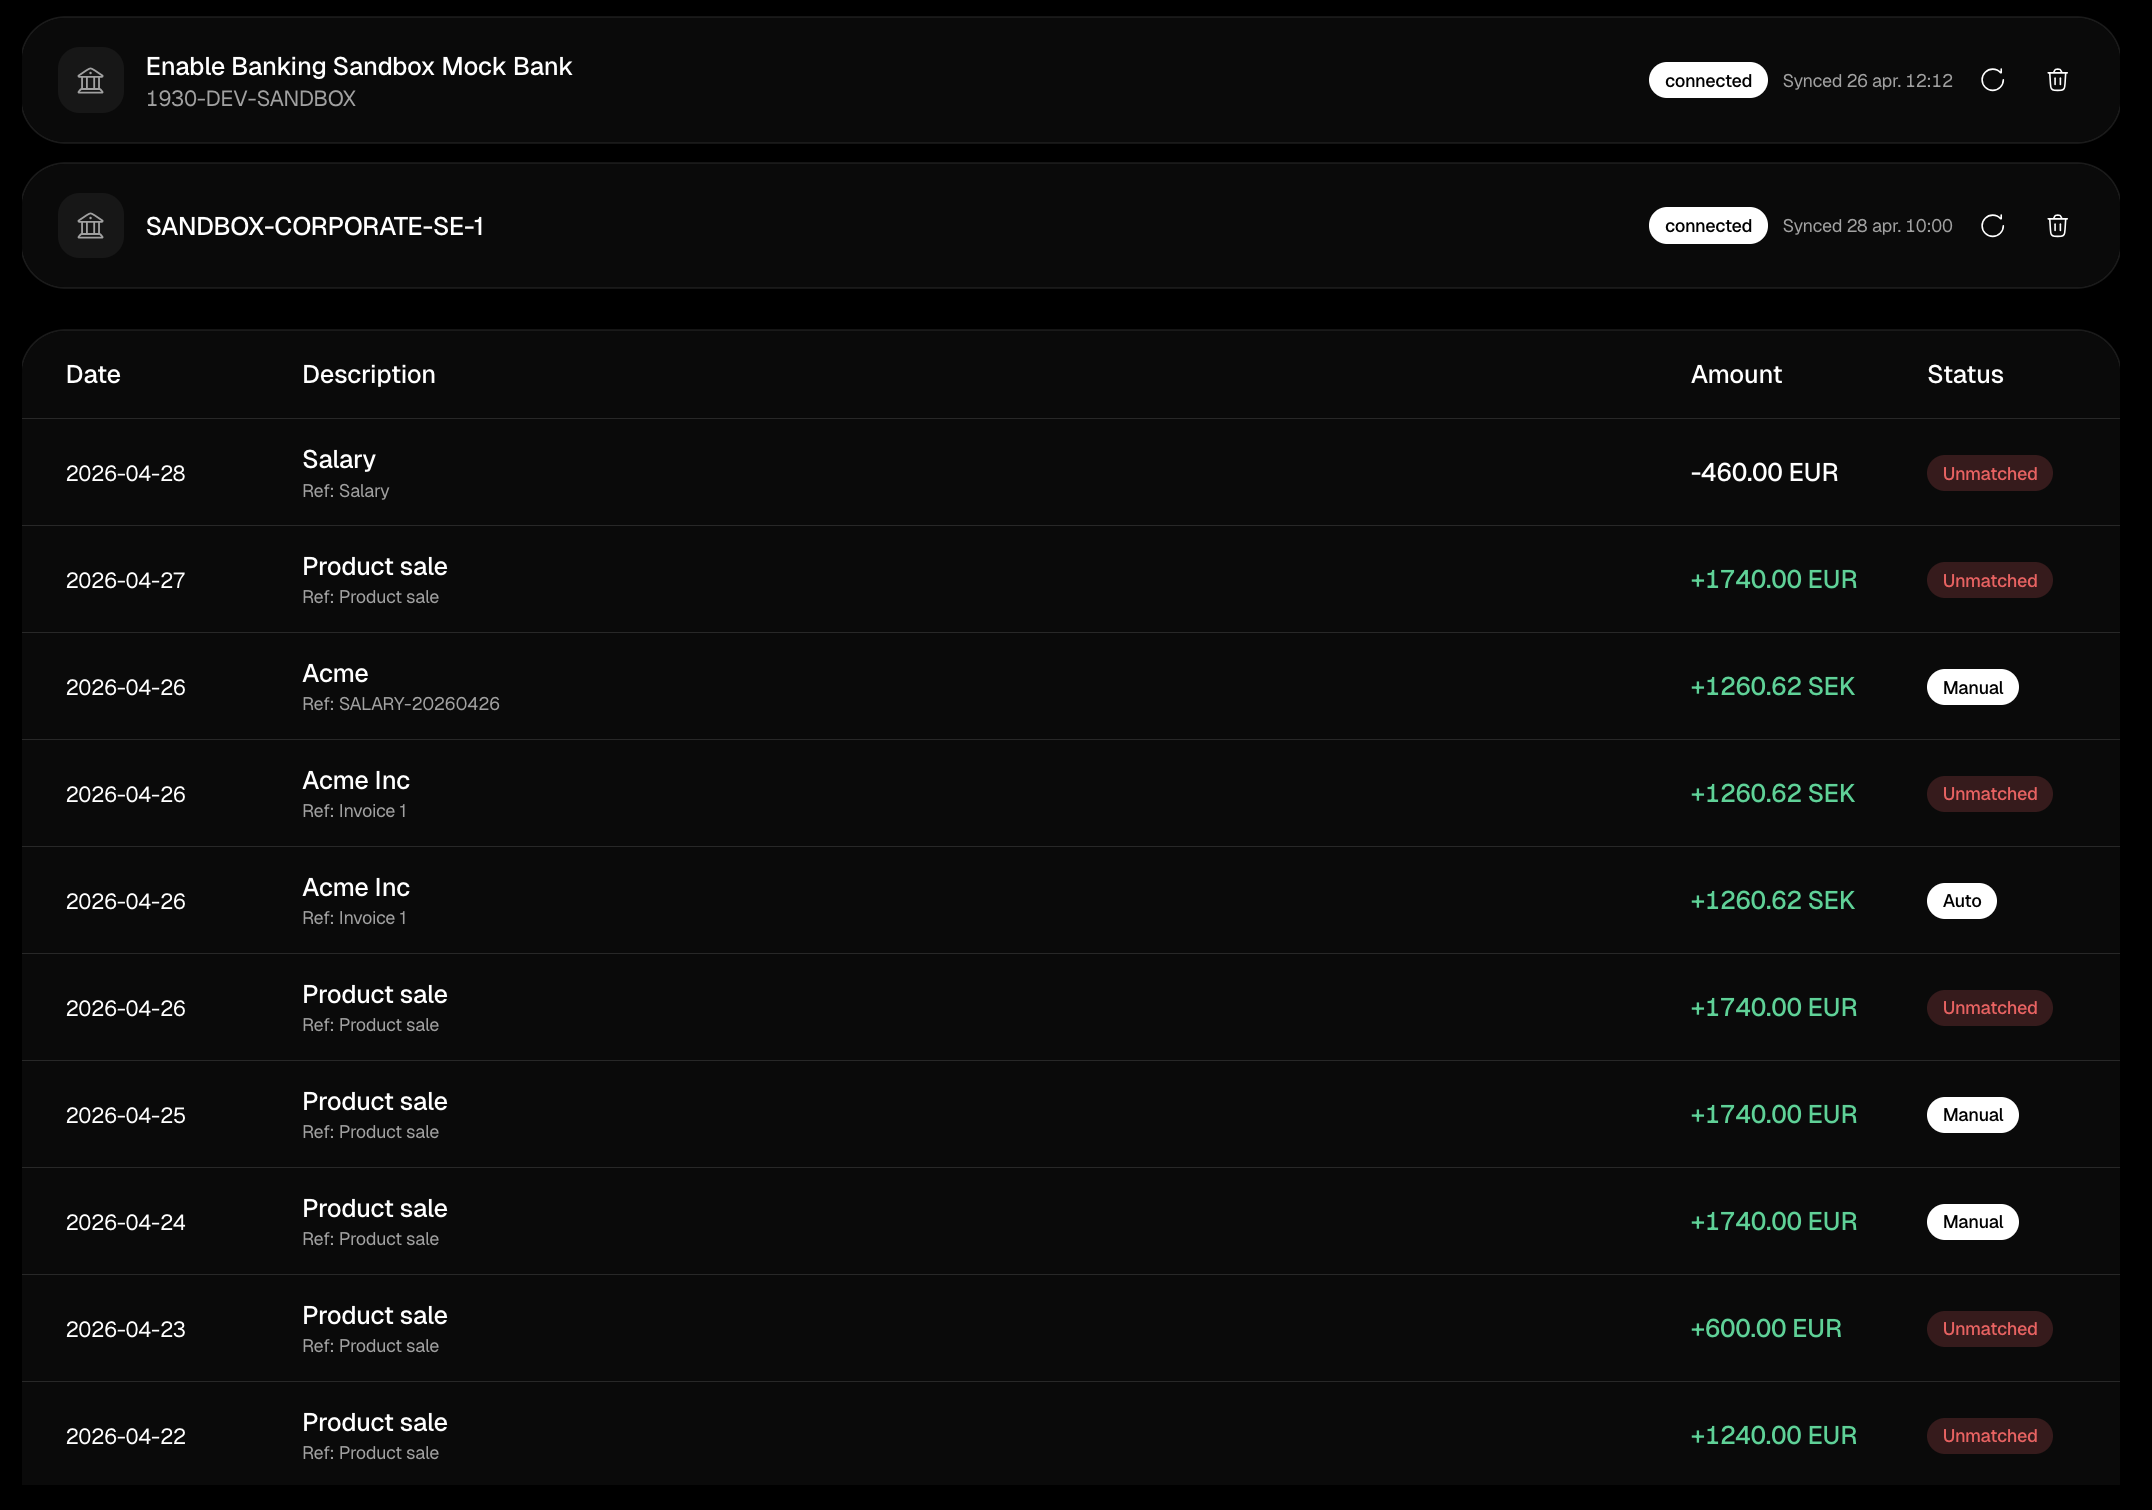Click the +600.00 EUR amount
This screenshot has width=2152, height=1510.
(1766, 1328)
